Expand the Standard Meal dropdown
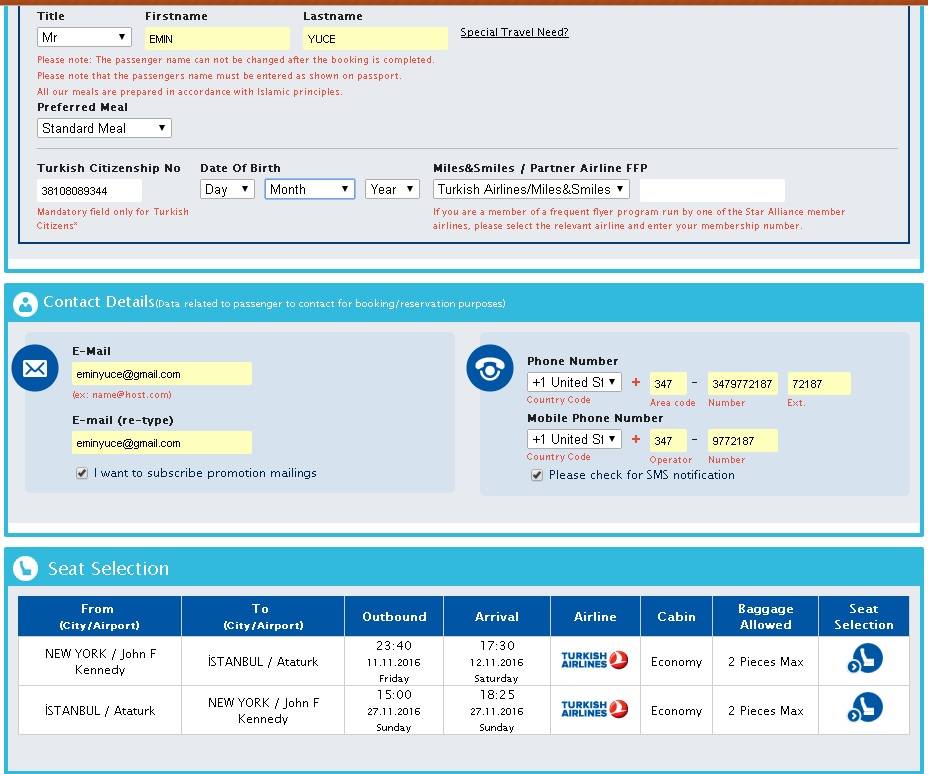The height and width of the screenshot is (774, 928). point(104,128)
